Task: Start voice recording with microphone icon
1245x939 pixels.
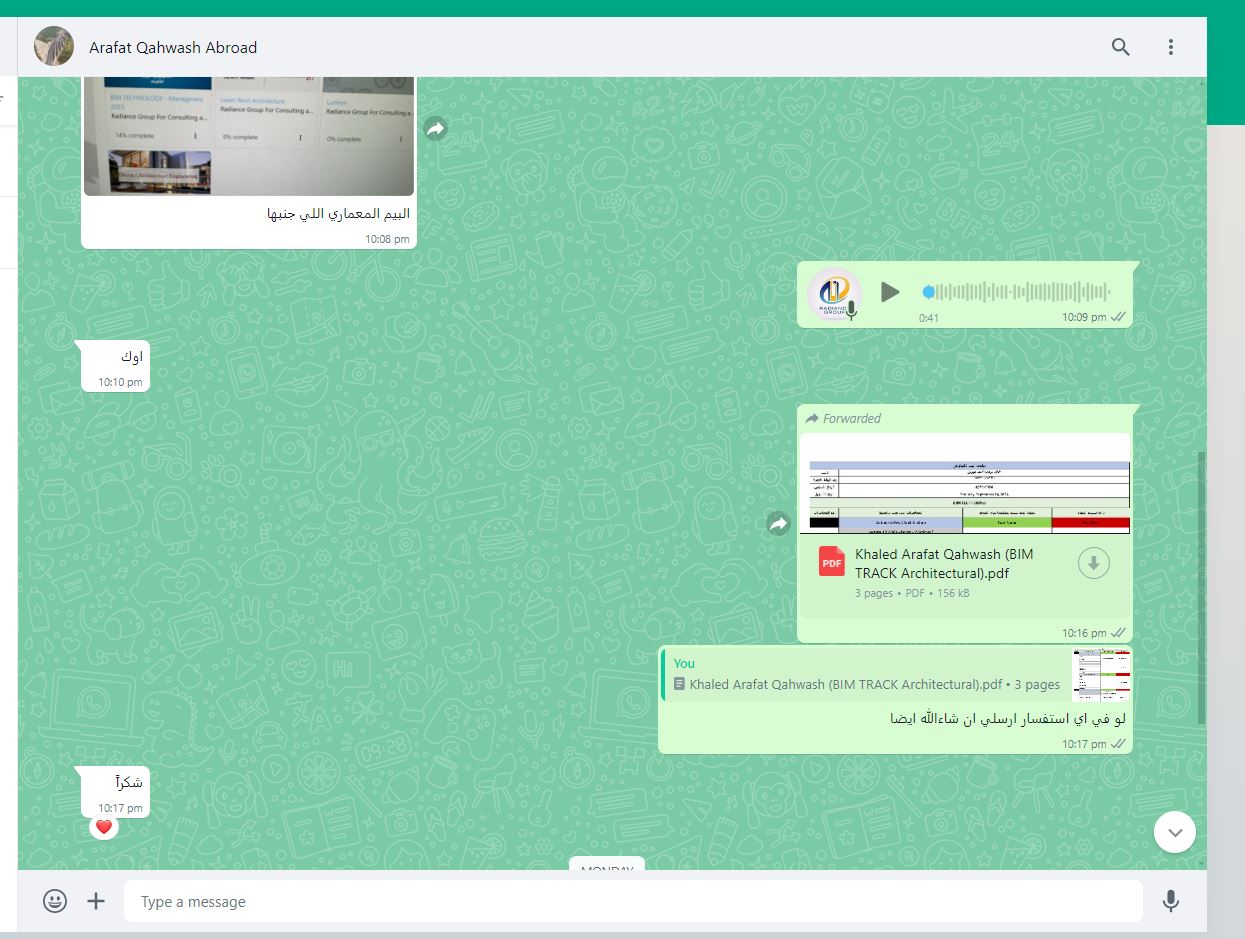Action: [1171, 901]
